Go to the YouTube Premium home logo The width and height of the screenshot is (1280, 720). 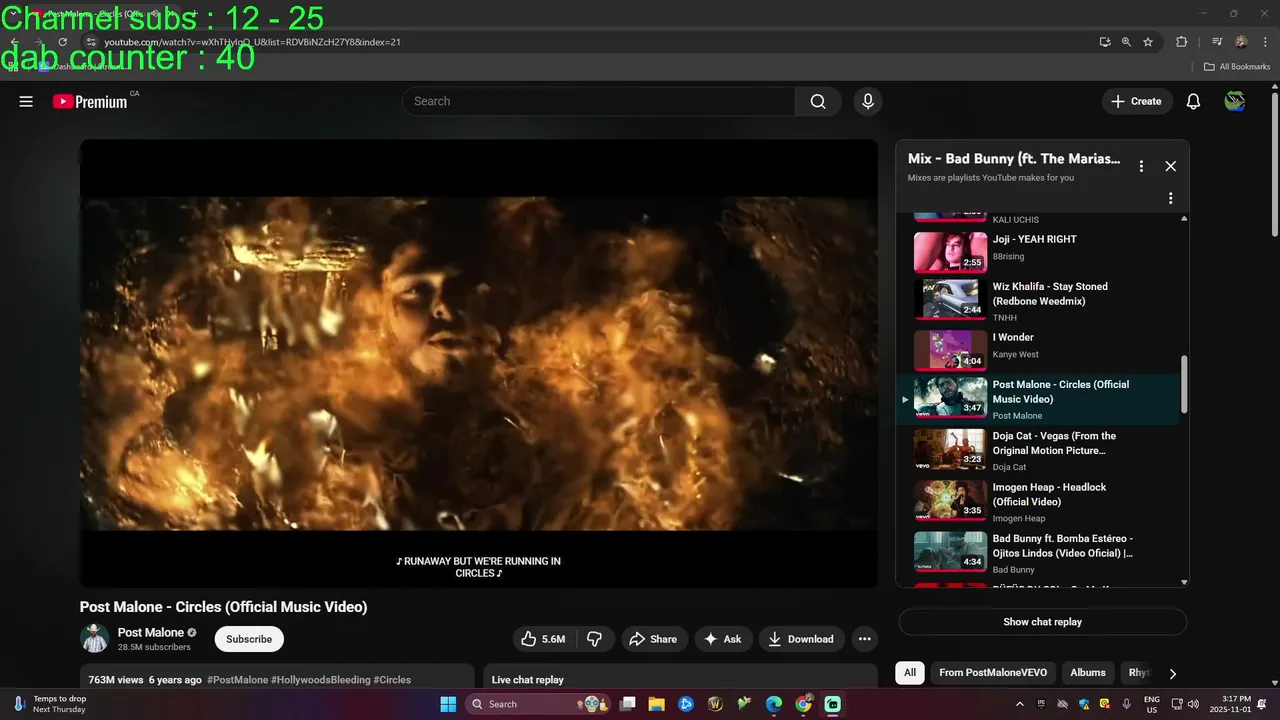tap(90, 101)
